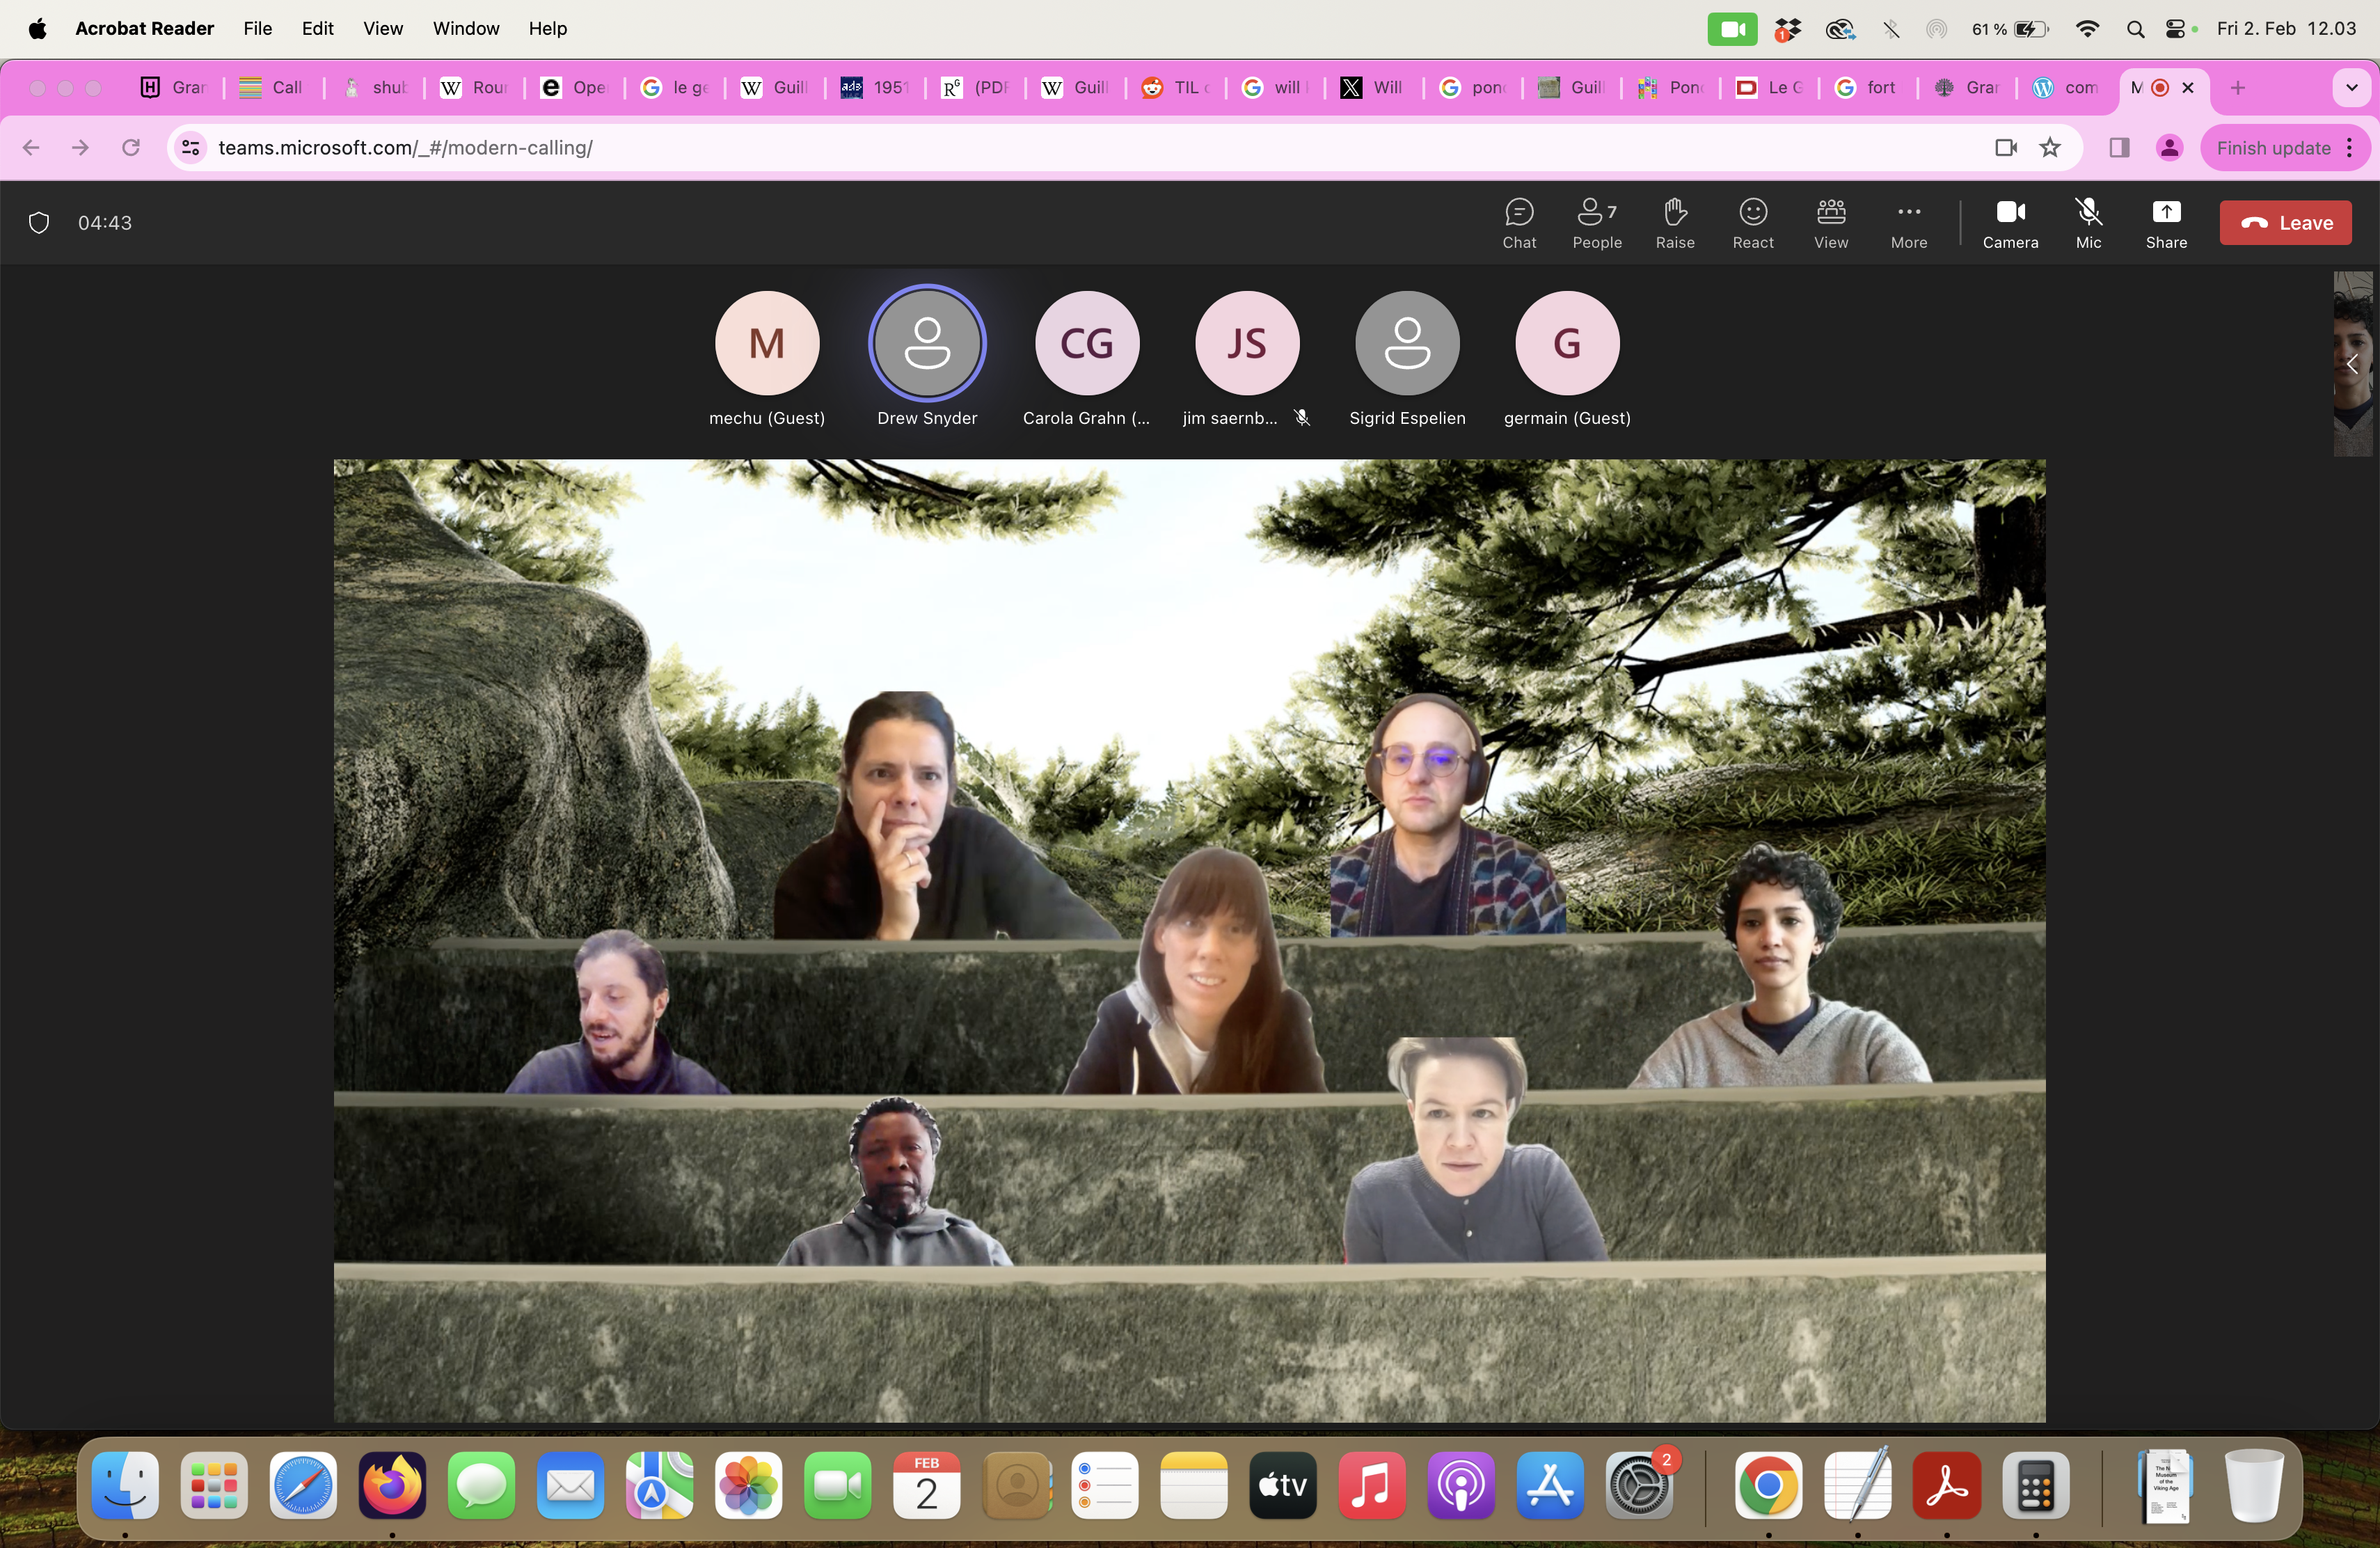Image resolution: width=2380 pixels, height=1548 pixels.
Task: Open the Window menu in menu bar
Action: click(466, 29)
